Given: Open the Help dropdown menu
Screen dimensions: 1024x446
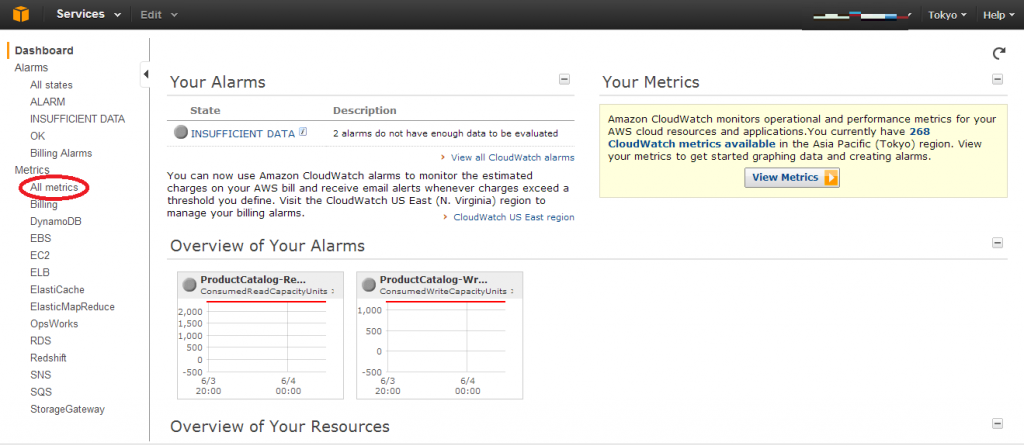Looking at the screenshot, I should (x=999, y=14).
